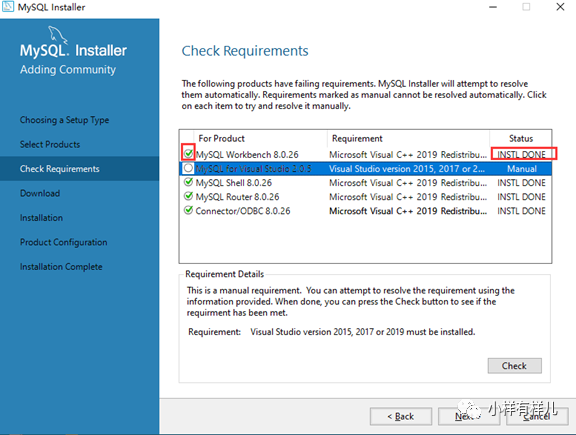
Task: Sort by the Status column header
Action: tap(521, 139)
